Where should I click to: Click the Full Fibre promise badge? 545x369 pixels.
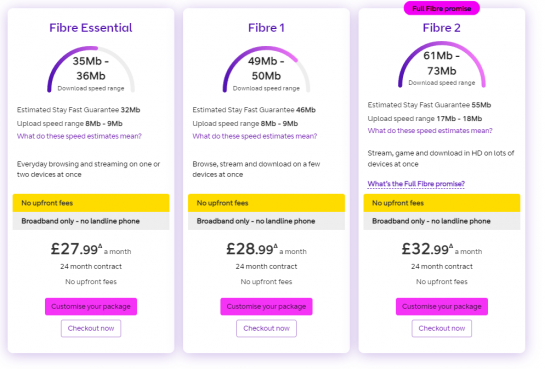[442, 8]
